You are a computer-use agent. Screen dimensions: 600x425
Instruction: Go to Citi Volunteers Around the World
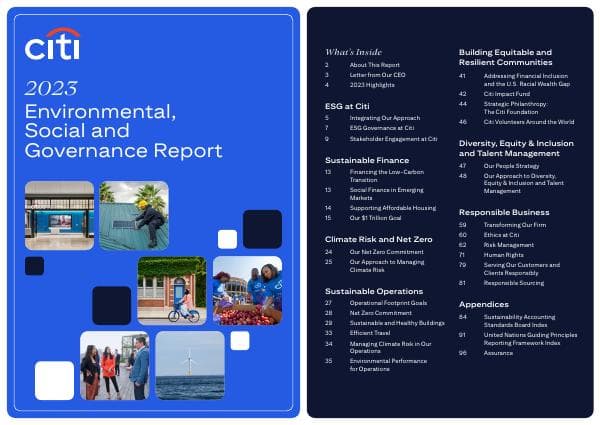pyautogui.click(x=528, y=122)
